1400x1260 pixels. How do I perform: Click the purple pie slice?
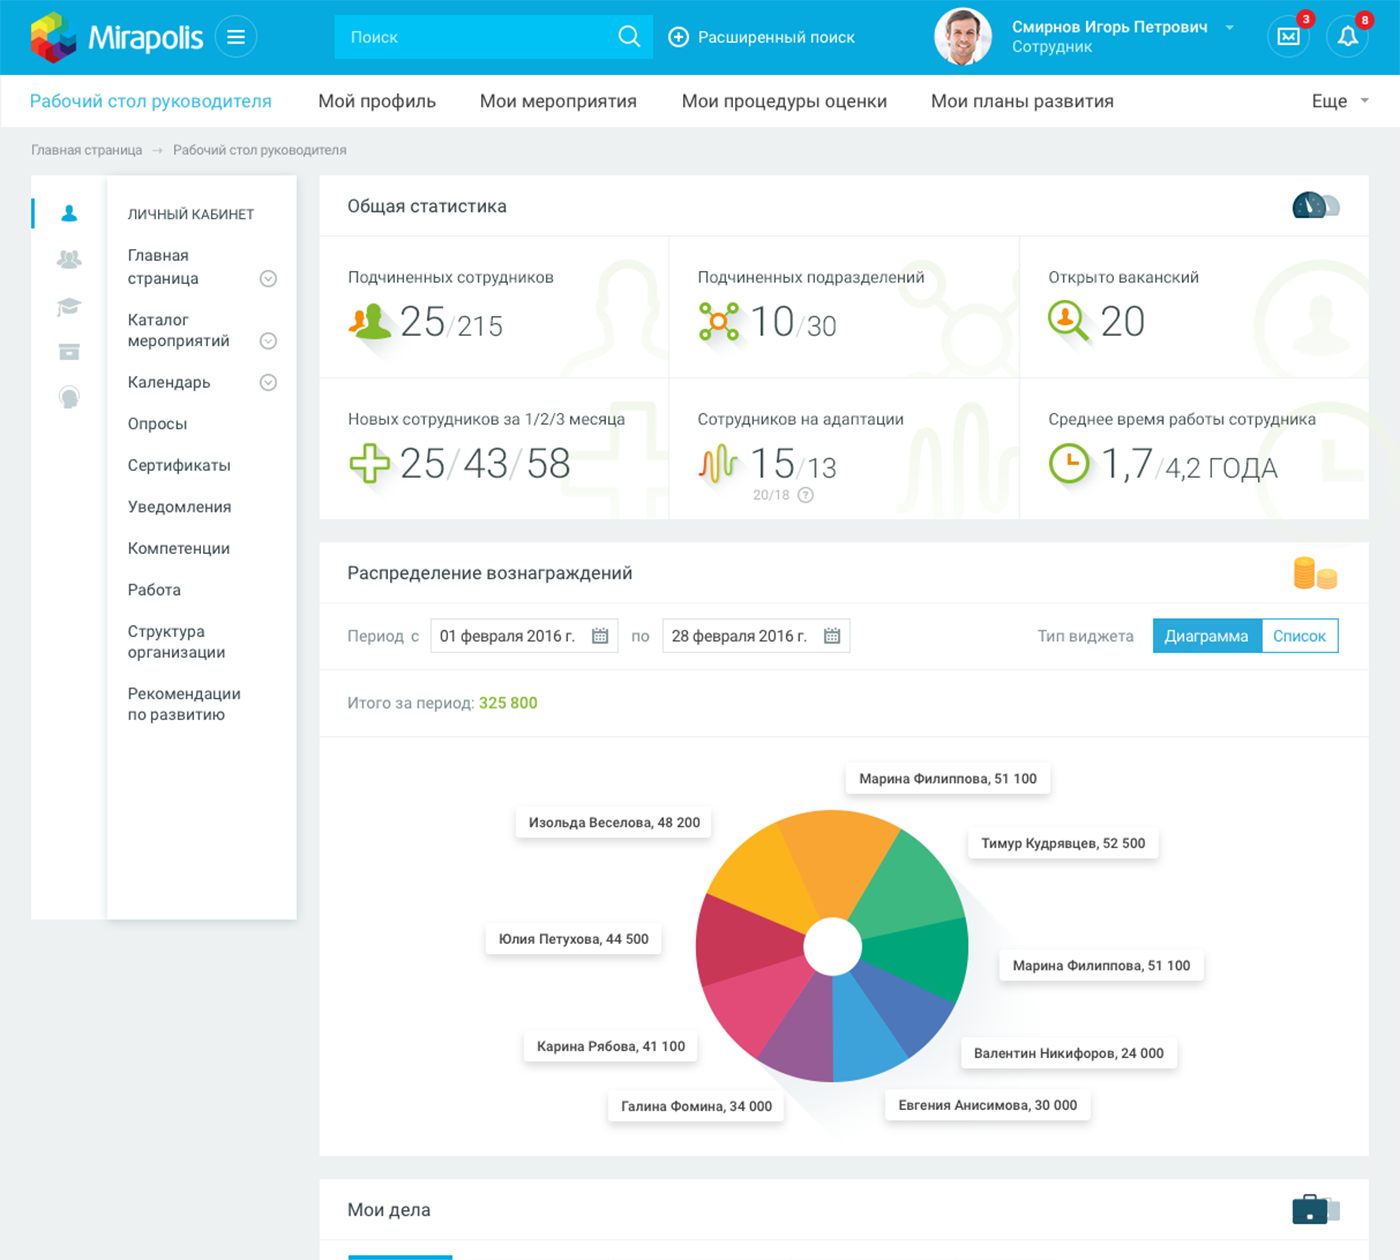[803, 1030]
